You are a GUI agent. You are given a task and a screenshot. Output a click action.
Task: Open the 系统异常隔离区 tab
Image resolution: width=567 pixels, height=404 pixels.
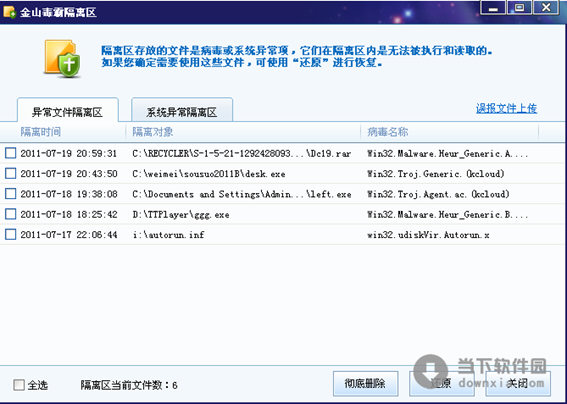pos(182,110)
